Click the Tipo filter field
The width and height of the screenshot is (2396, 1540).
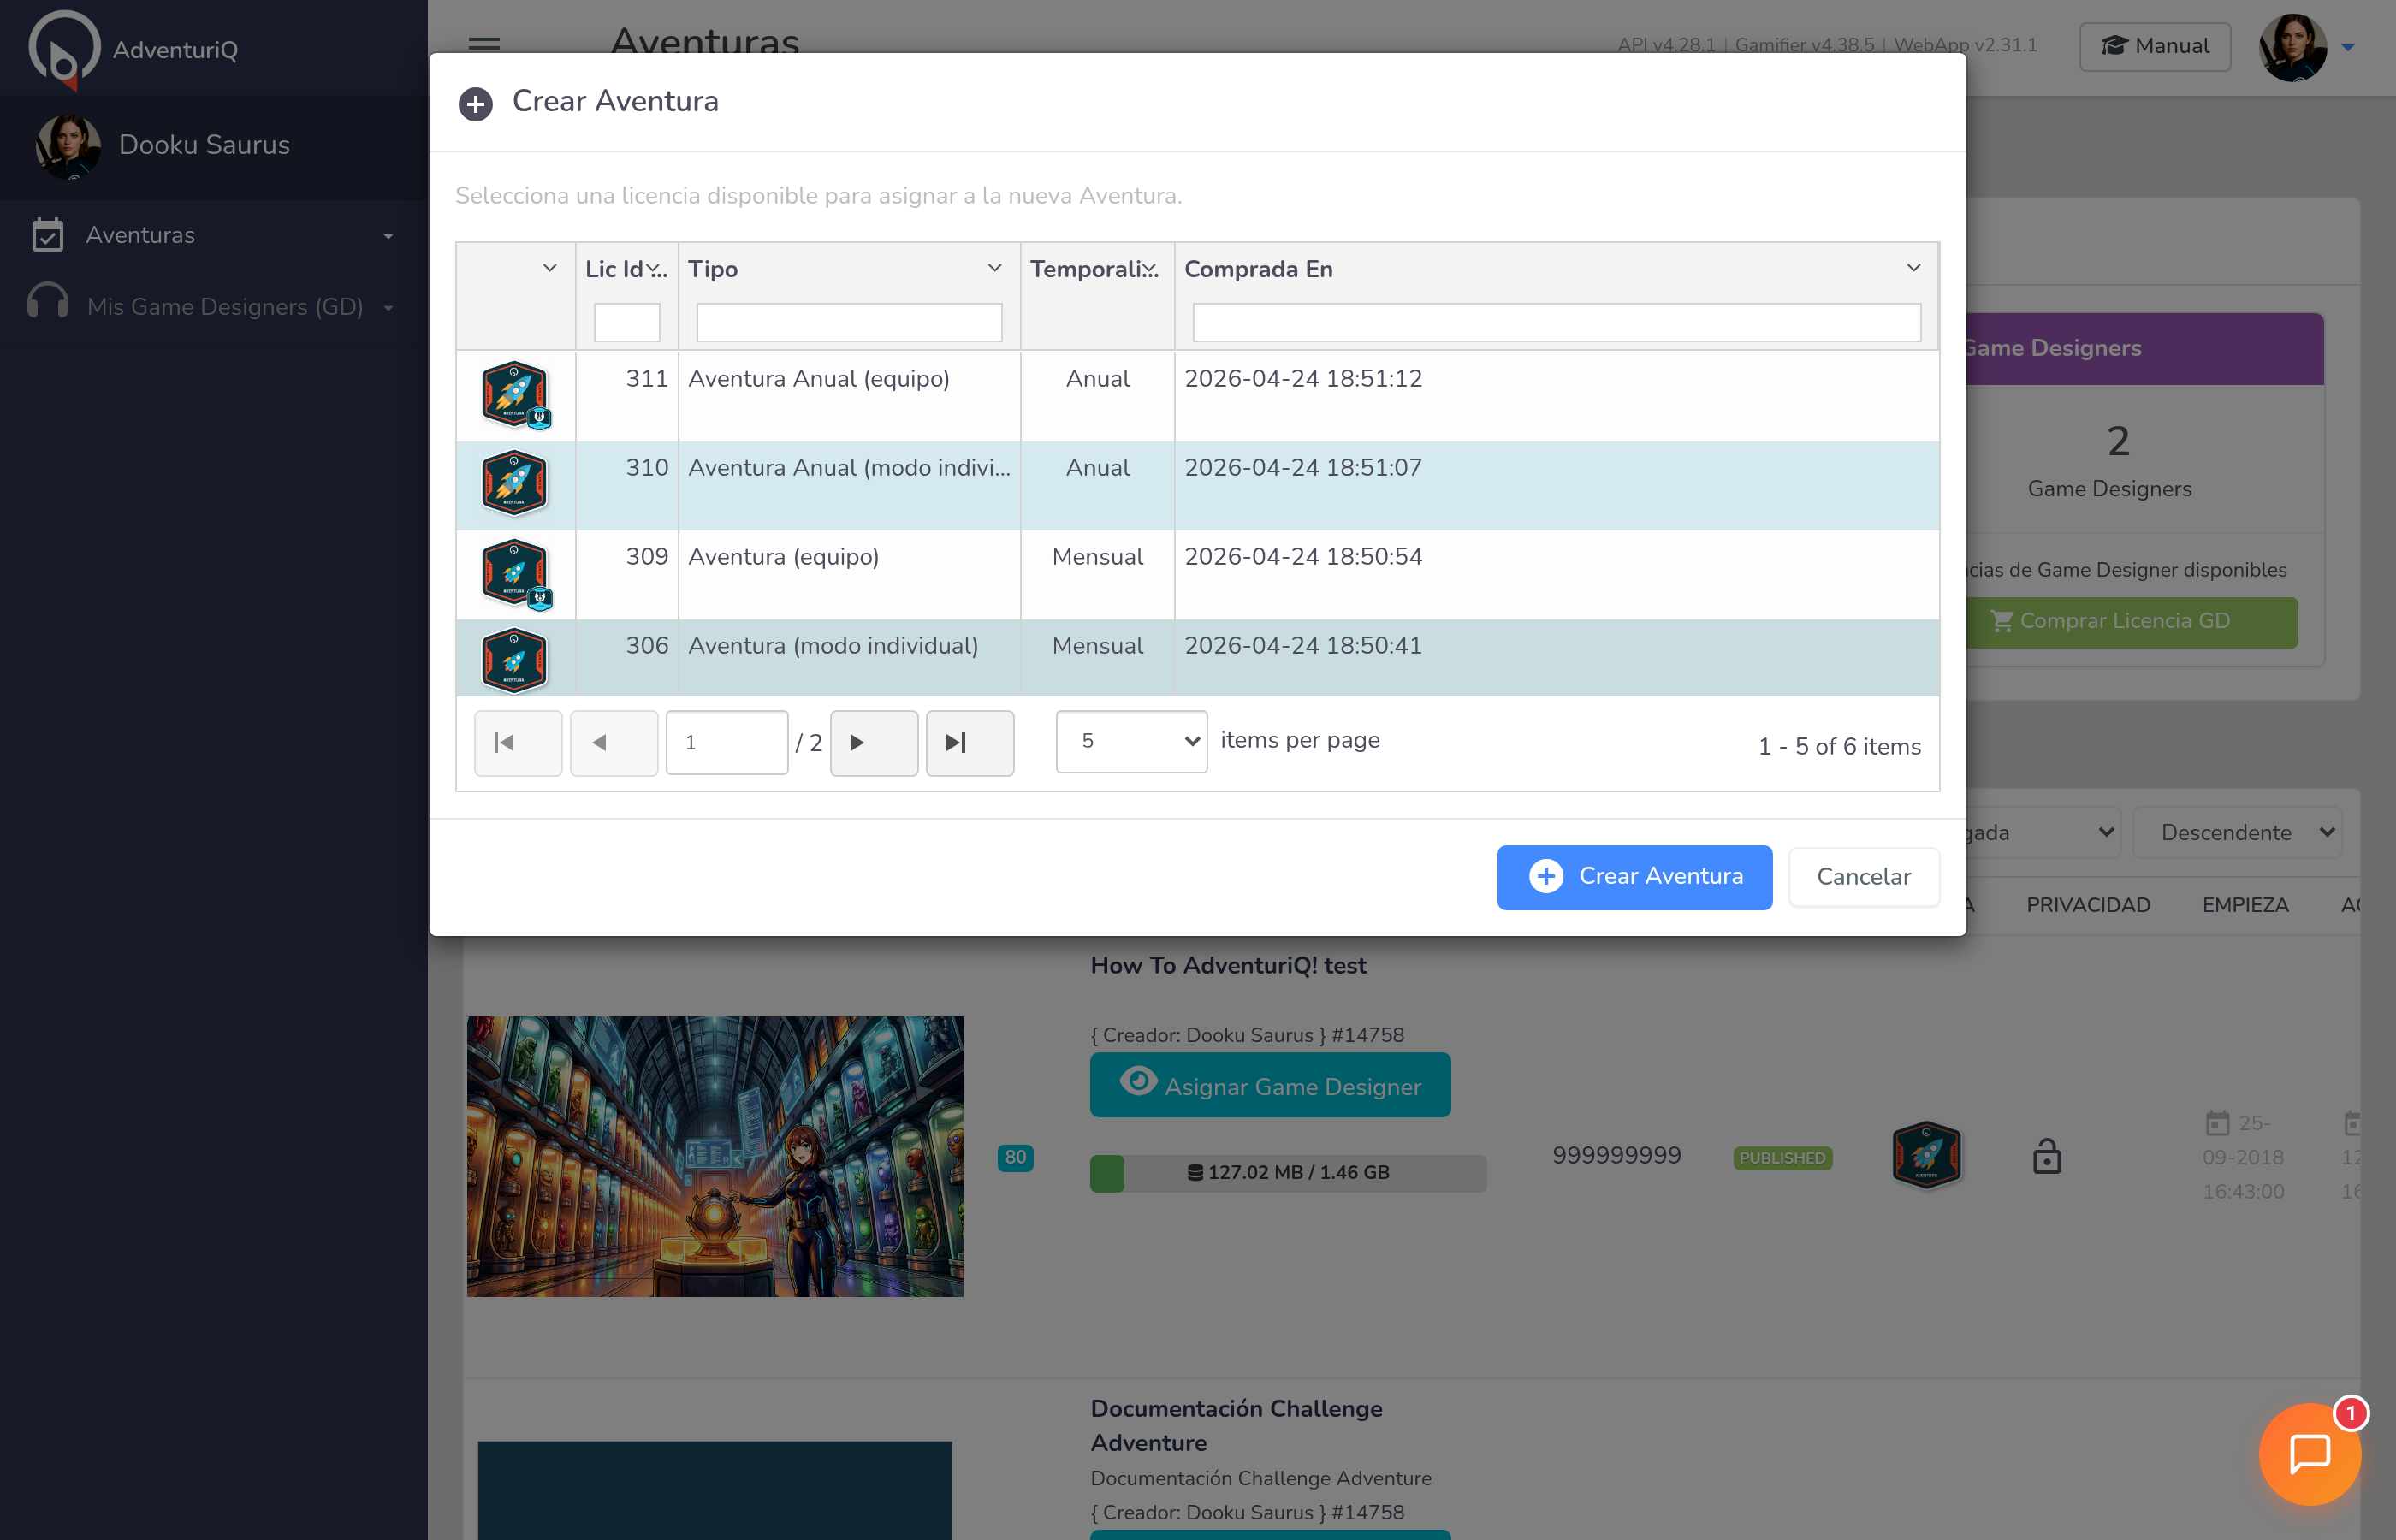(x=849, y=322)
